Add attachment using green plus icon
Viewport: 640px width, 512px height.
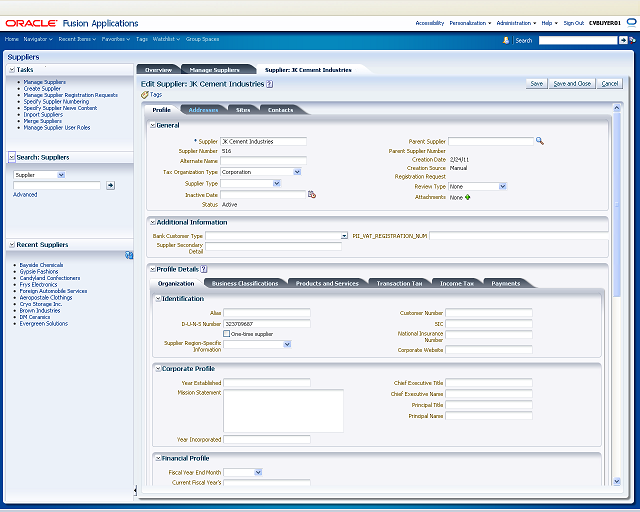pos(468,197)
